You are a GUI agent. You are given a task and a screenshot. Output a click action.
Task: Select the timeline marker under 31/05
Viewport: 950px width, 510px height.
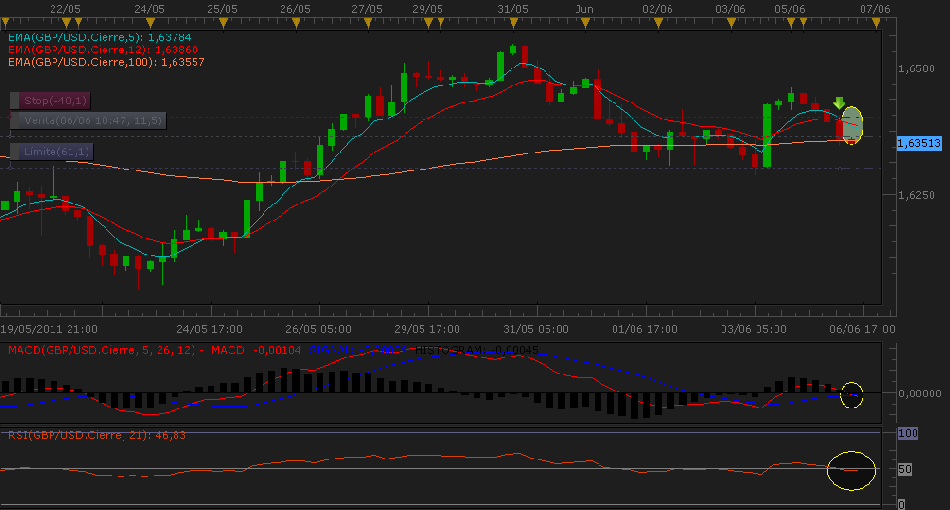coord(512,22)
